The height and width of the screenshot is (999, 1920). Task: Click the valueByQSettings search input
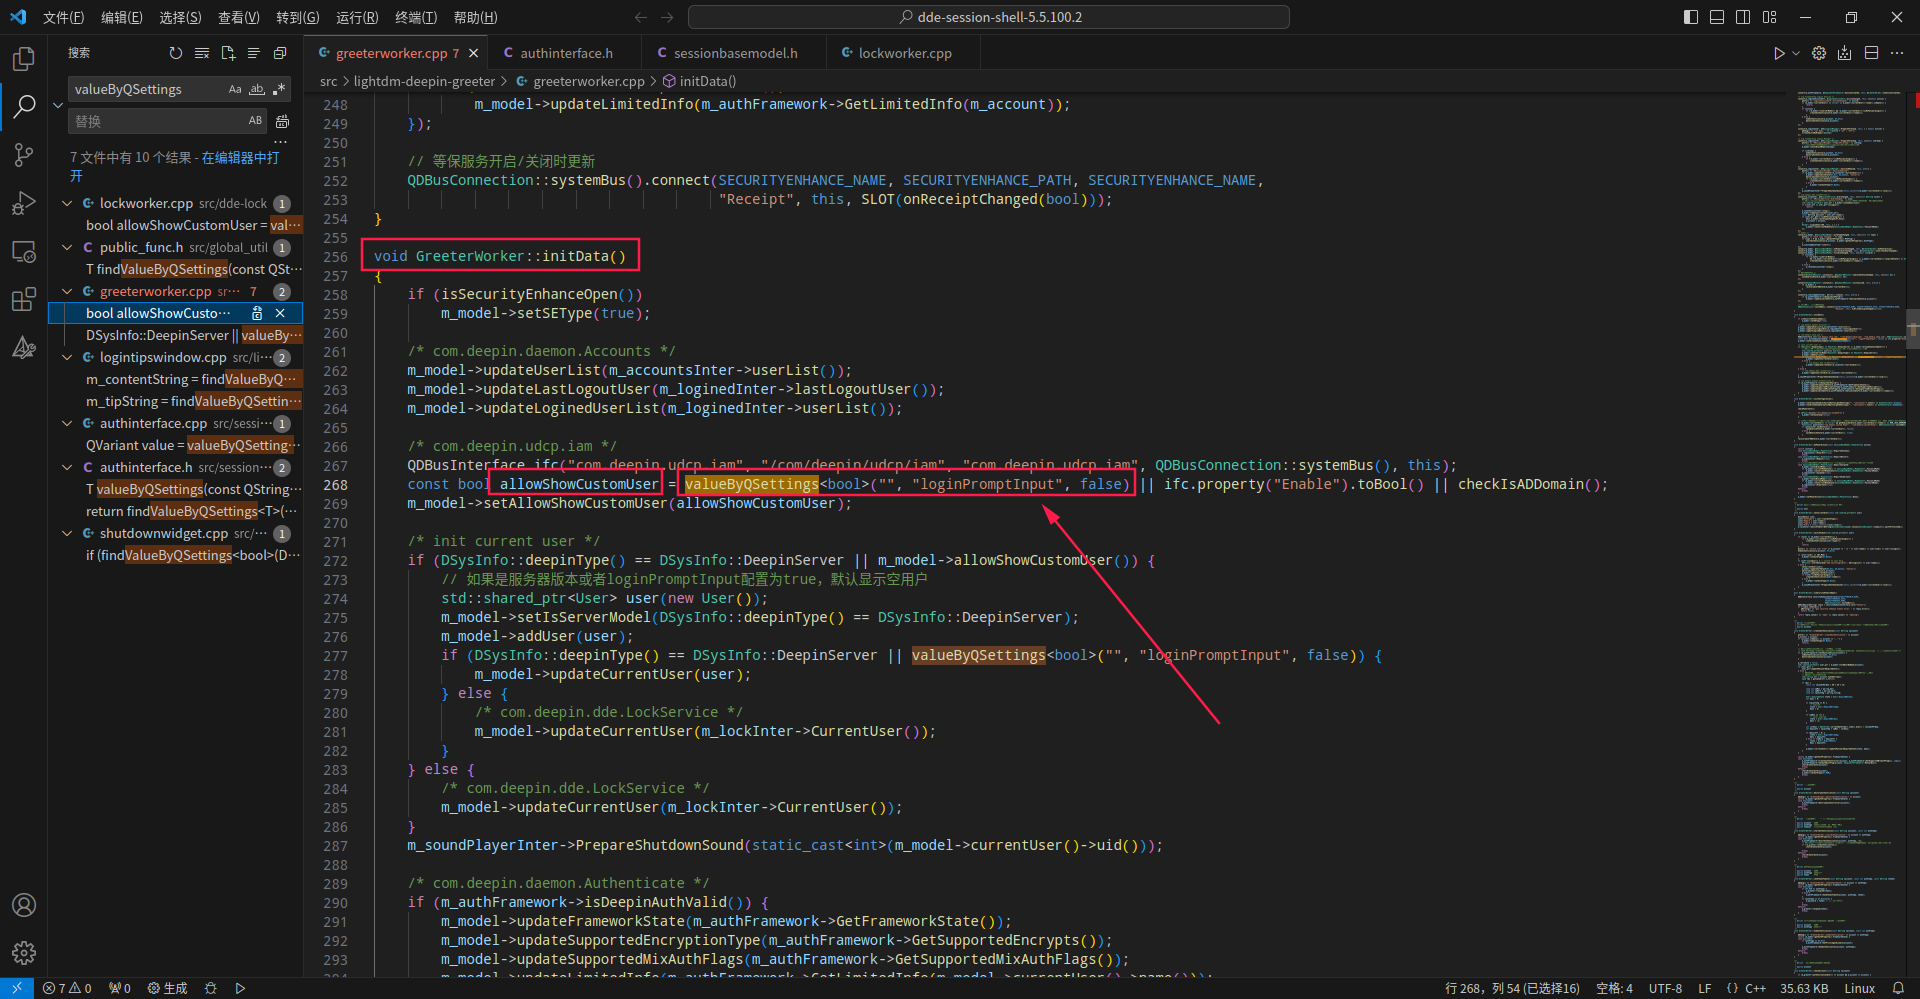coord(148,89)
